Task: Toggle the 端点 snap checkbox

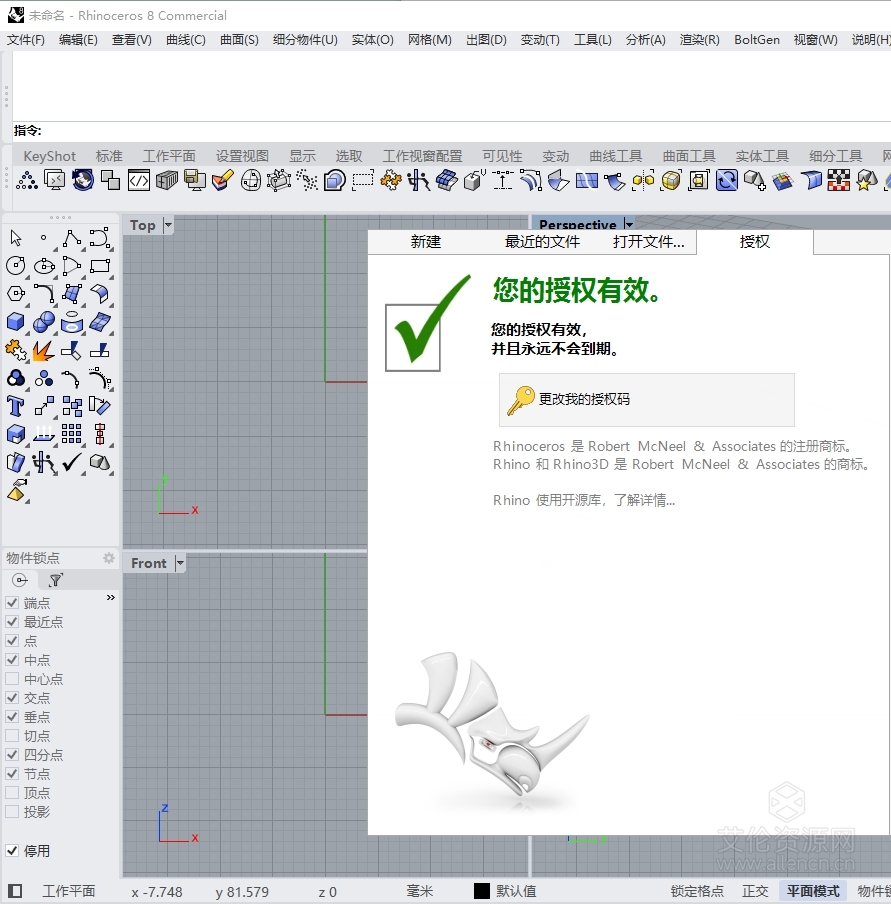Action: click(12, 602)
